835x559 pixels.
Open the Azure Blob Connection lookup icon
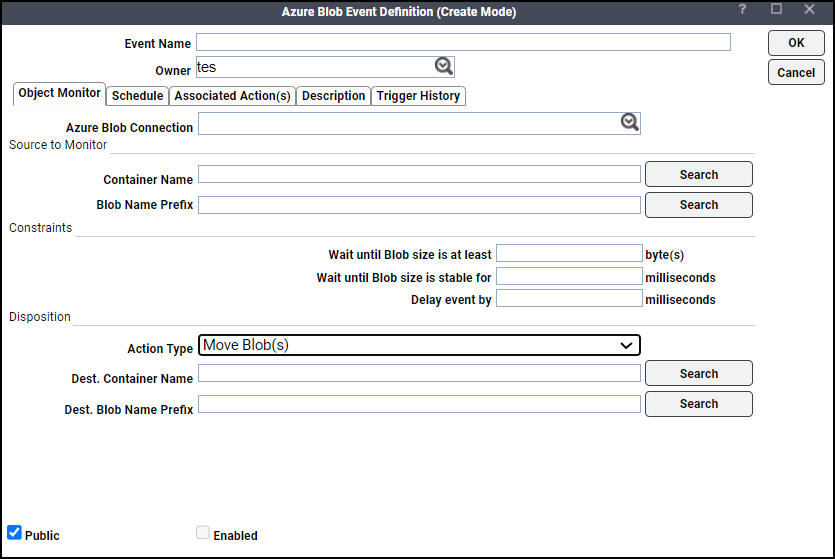pyautogui.click(x=629, y=122)
